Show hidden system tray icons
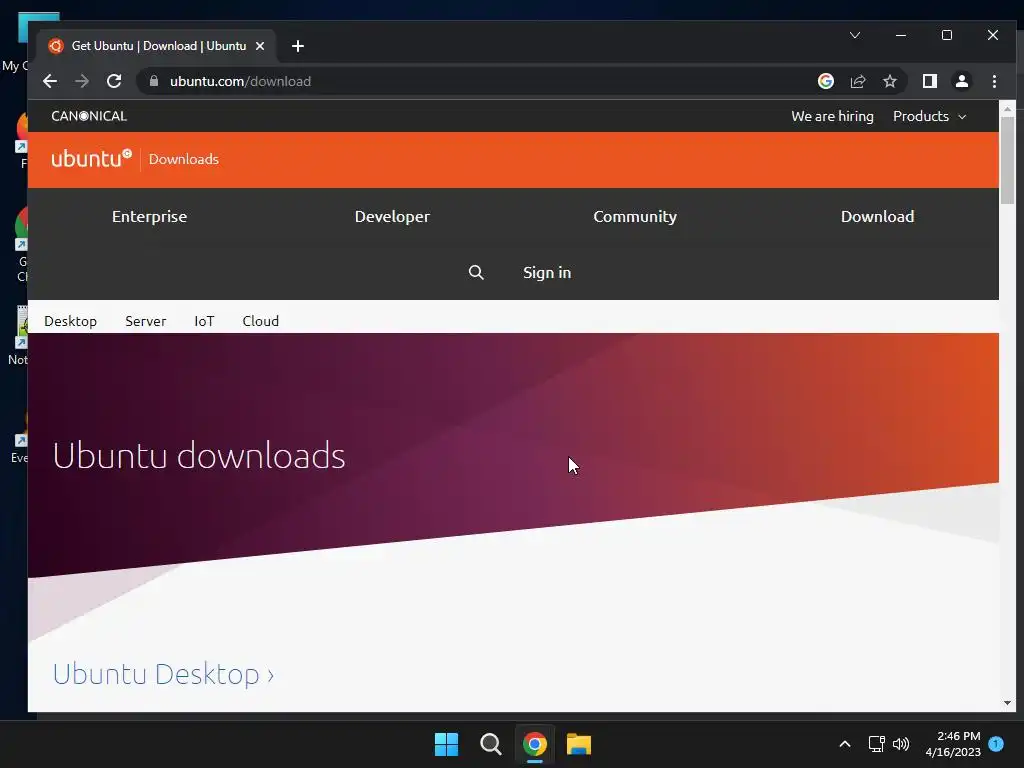The width and height of the screenshot is (1024, 768). pos(844,744)
